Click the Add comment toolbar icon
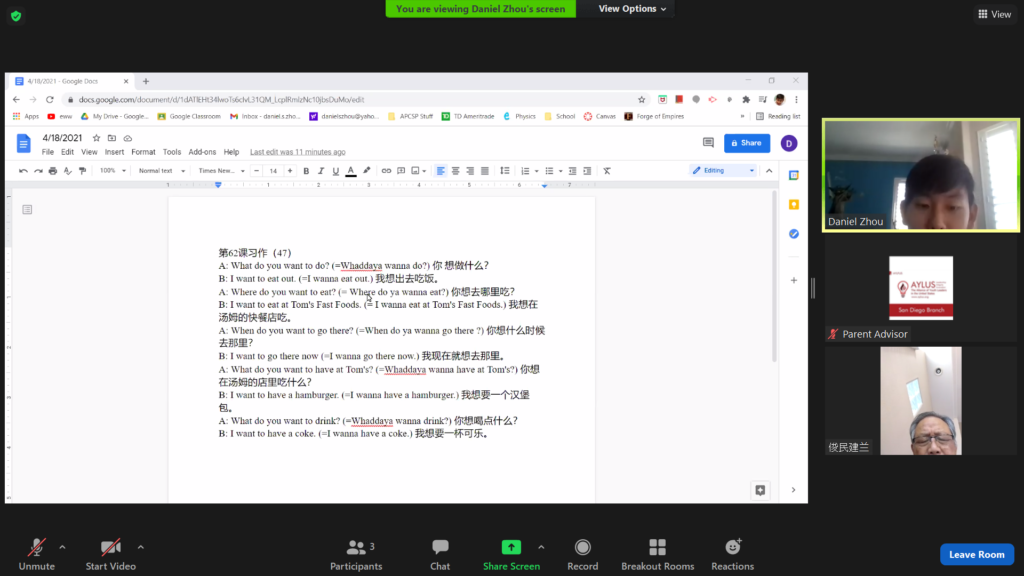This screenshot has height=576, width=1024. tap(401, 171)
